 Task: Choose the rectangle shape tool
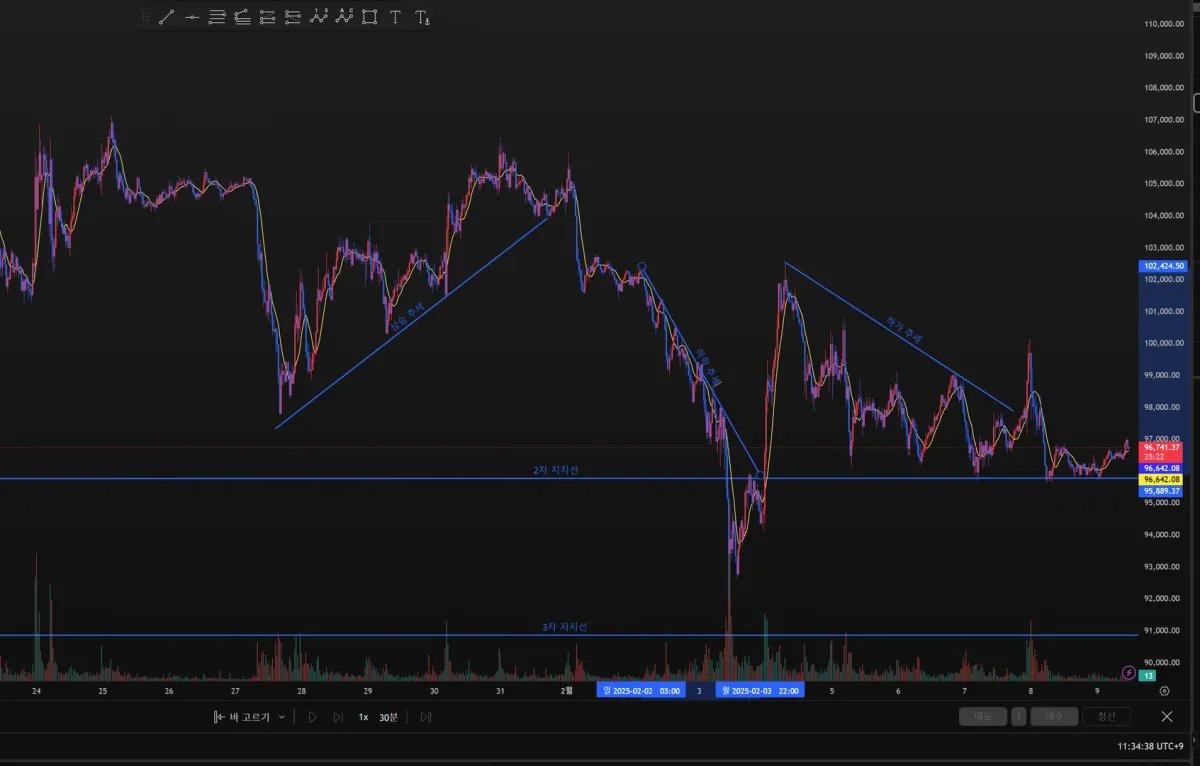point(370,17)
